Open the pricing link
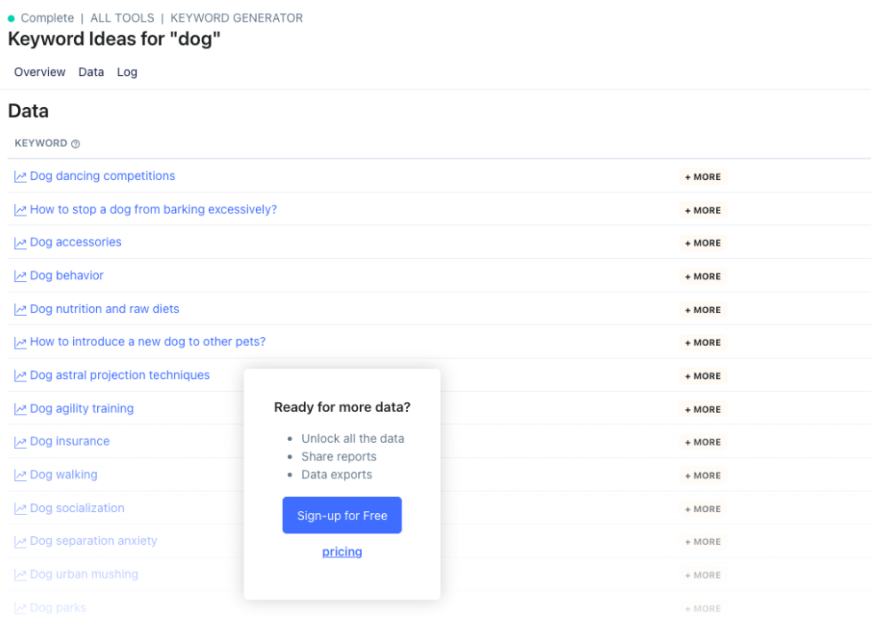The width and height of the screenshot is (871, 633). pyautogui.click(x=342, y=552)
